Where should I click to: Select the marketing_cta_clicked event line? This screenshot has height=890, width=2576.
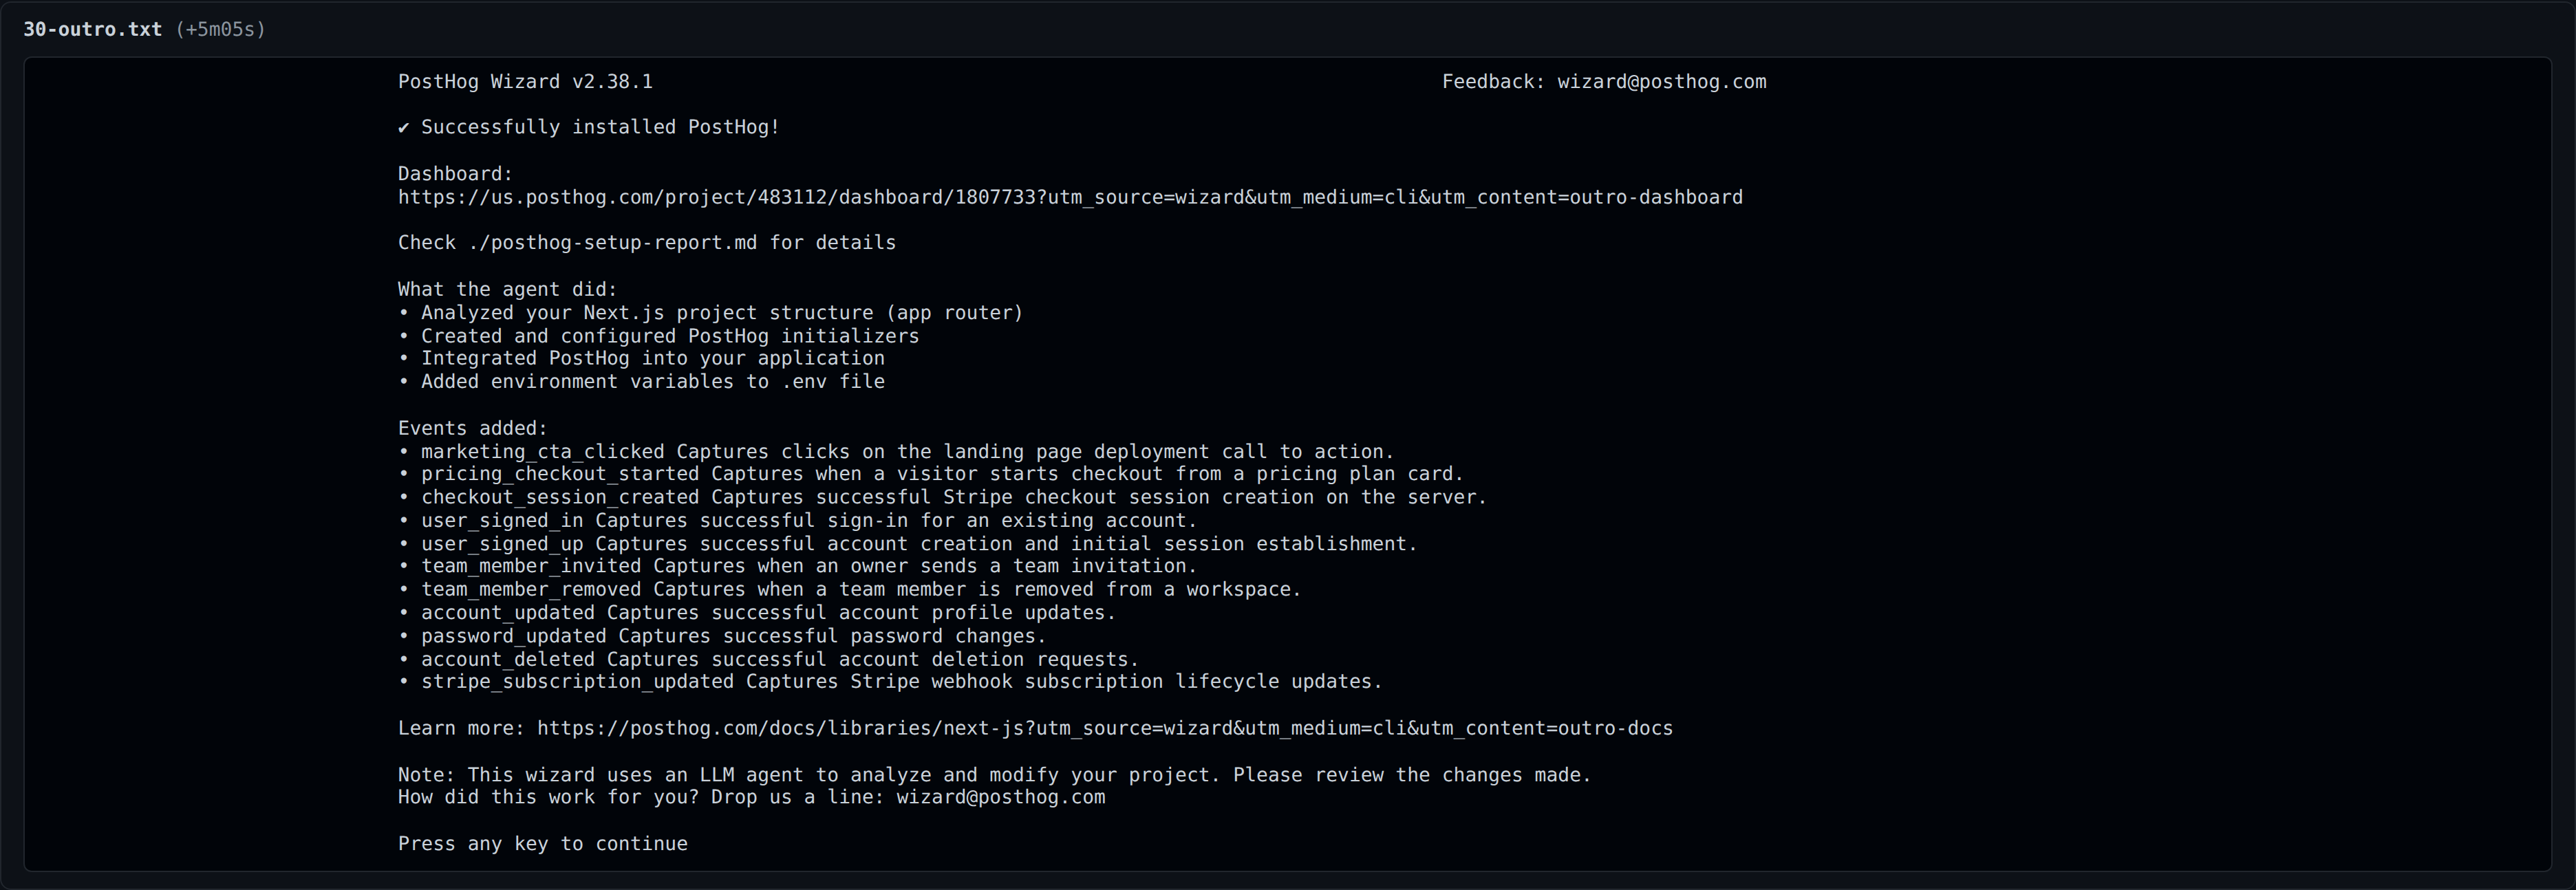click(896, 452)
